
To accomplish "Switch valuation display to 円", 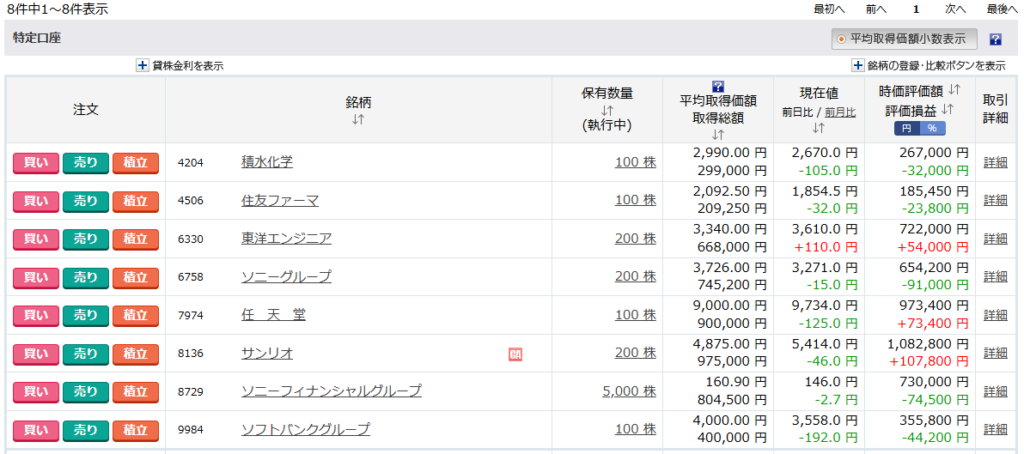I will (x=906, y=128).
